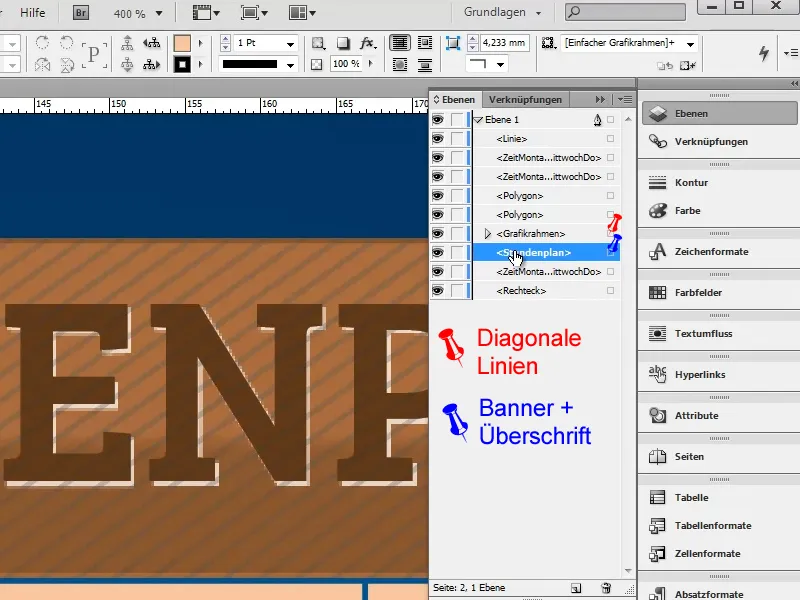The image size is (800, 600).
Task: Click the select content icon
Action: pos(127,65)
